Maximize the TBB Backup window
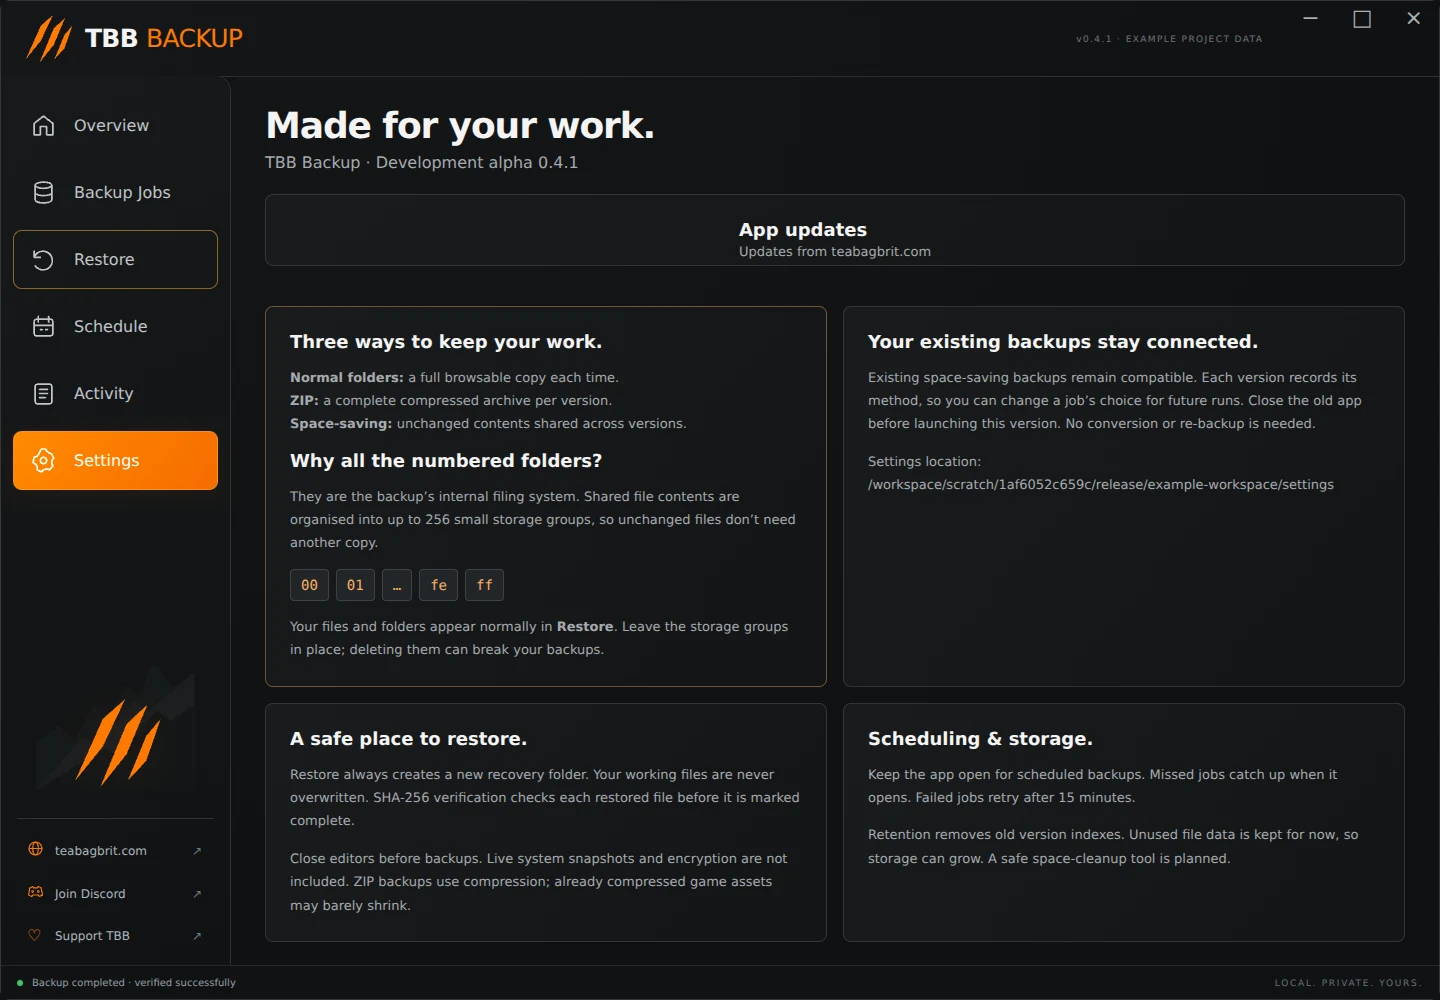 click(x=1362, y=19)
